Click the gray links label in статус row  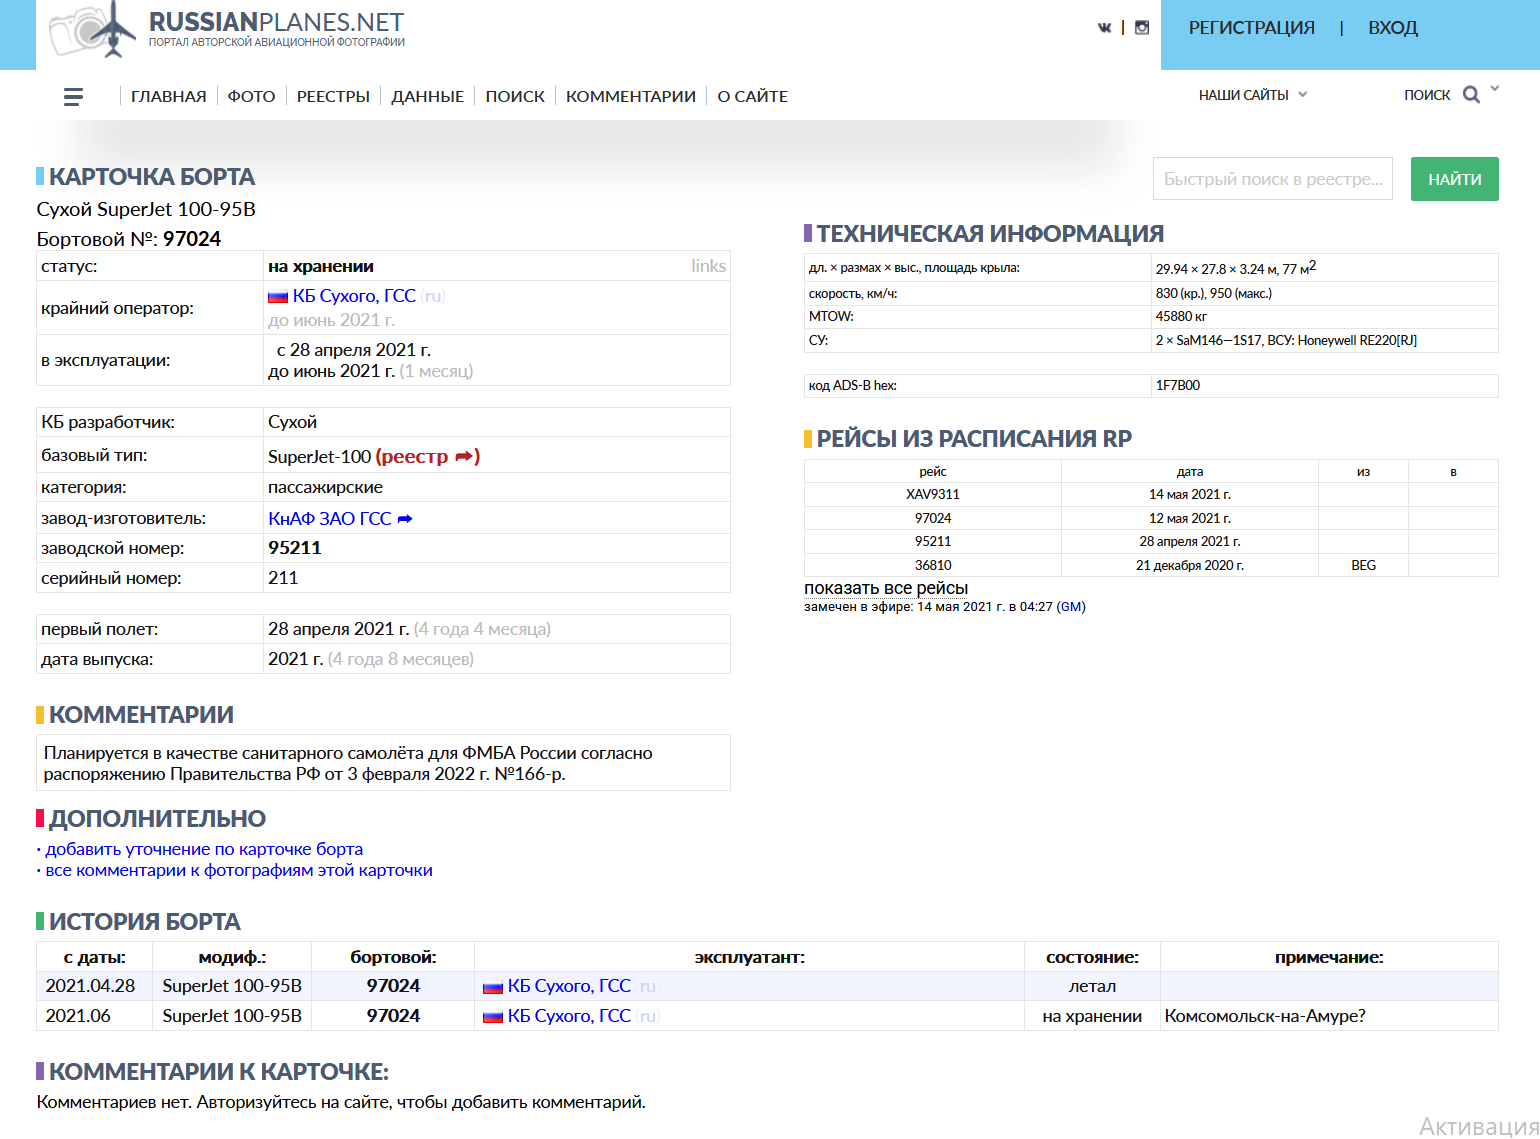708,266
